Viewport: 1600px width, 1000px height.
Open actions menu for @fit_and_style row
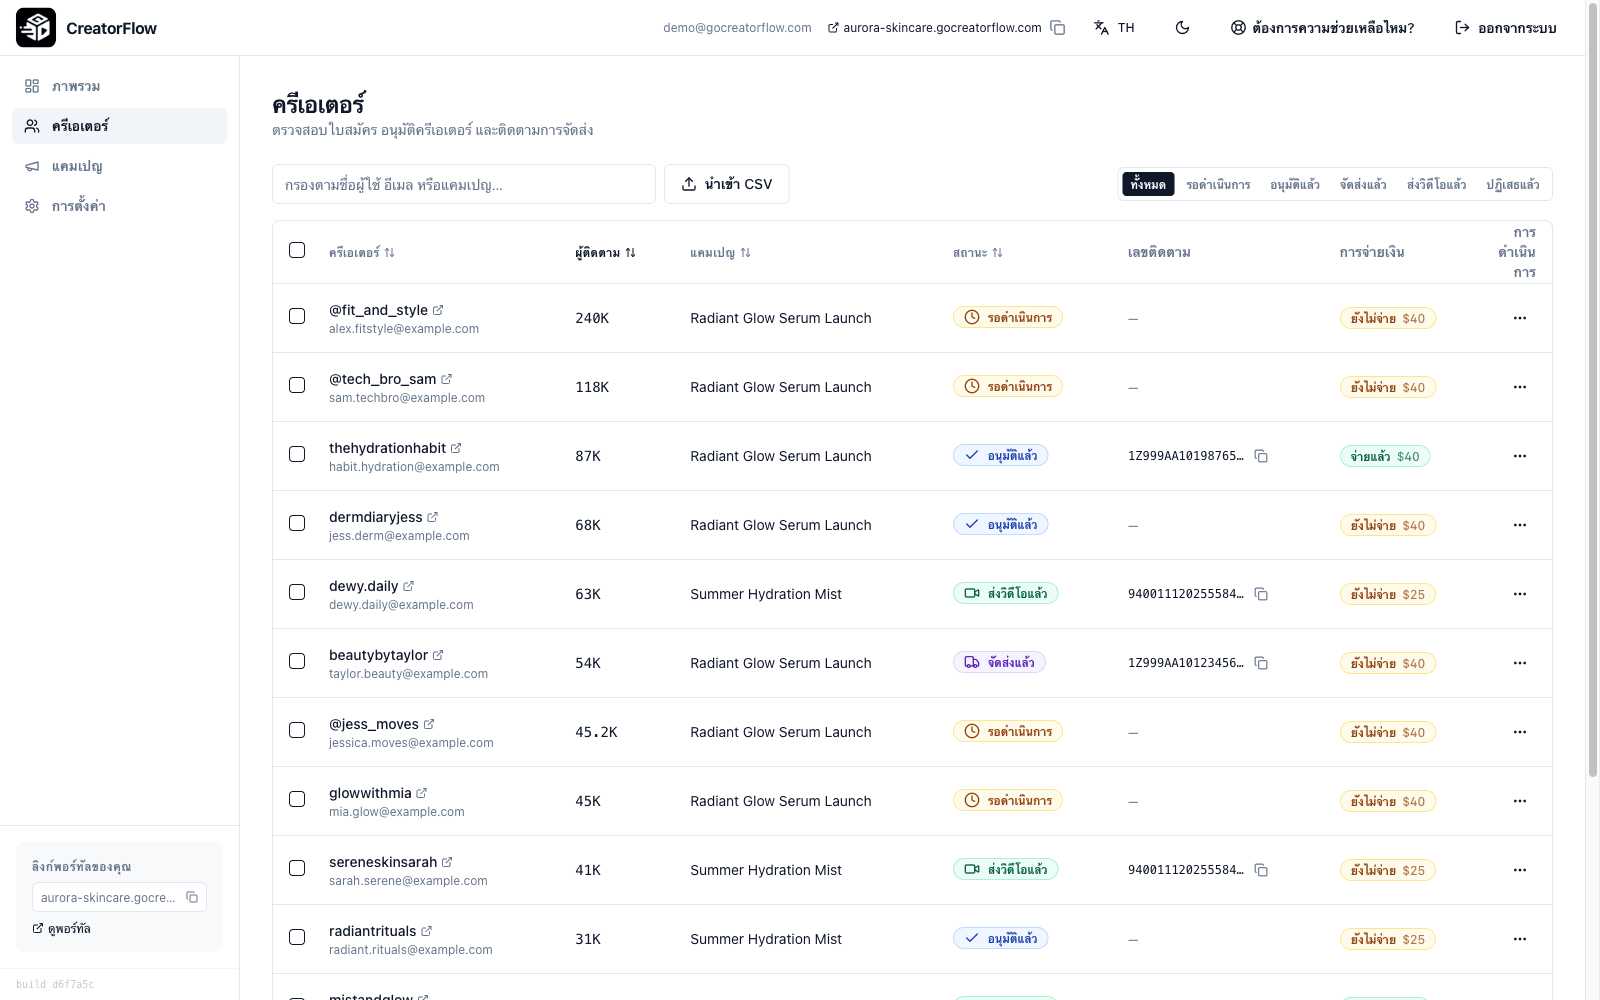pos(1520,318)
